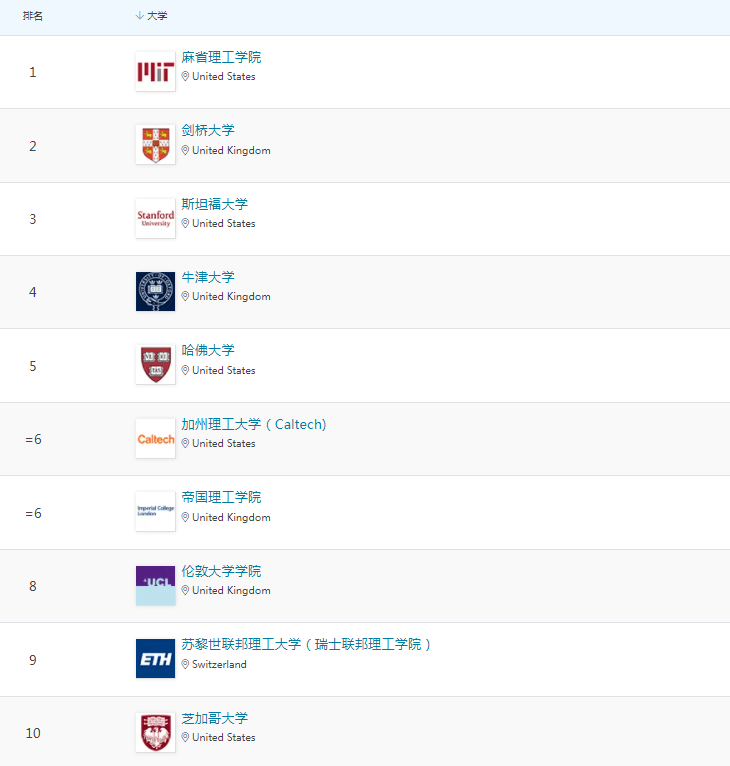Click rank number 10 cell
Screen dimensions: 730x766
tap(33, 733)
